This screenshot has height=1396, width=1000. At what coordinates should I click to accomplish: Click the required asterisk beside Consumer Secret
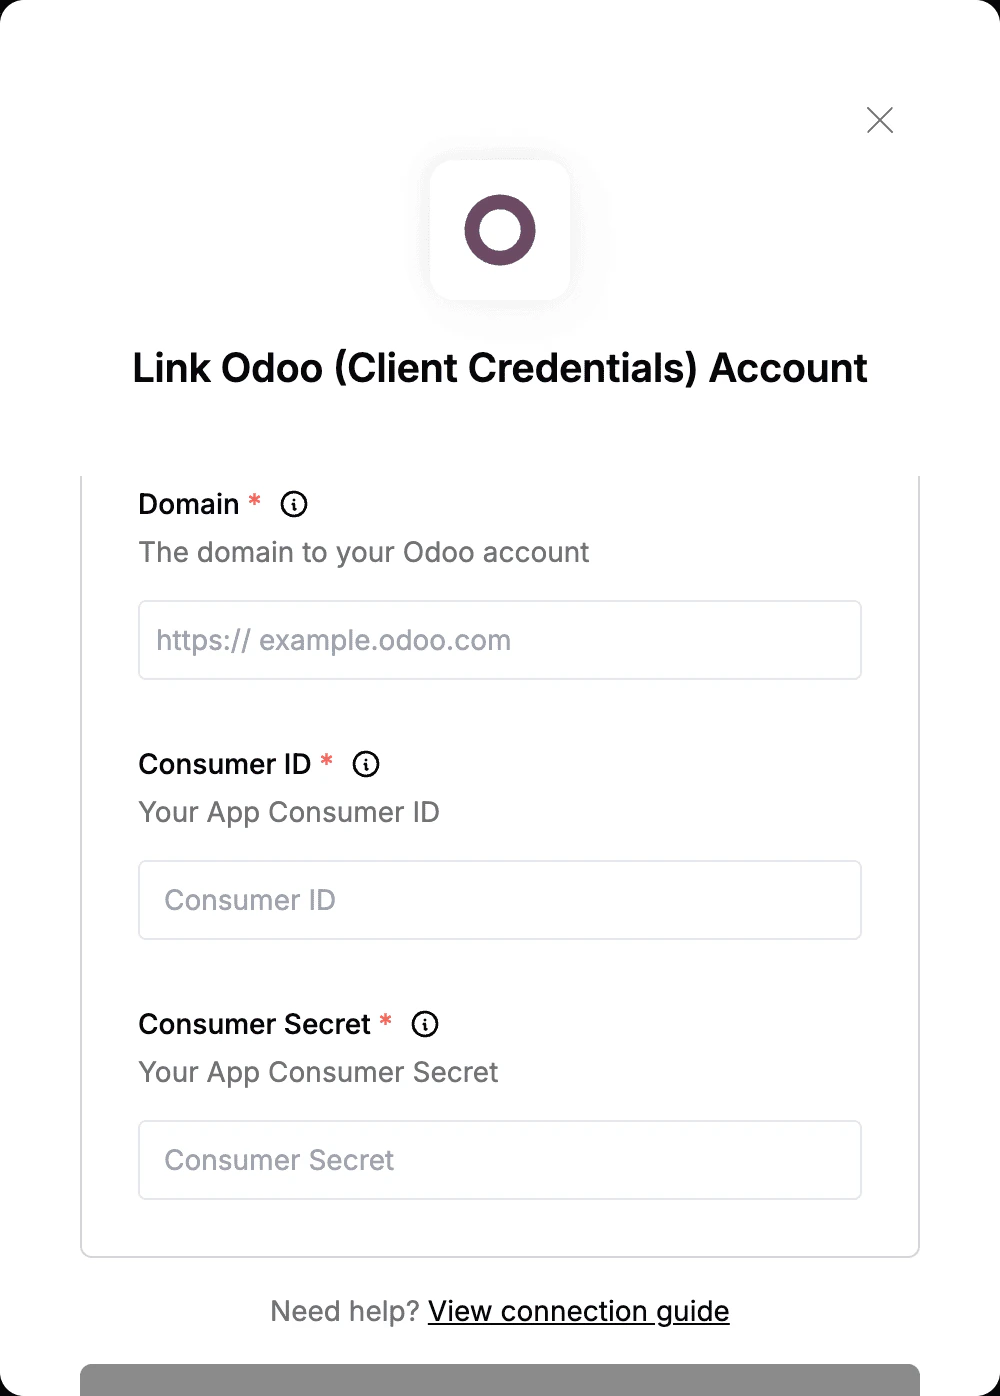[386, 1020]
